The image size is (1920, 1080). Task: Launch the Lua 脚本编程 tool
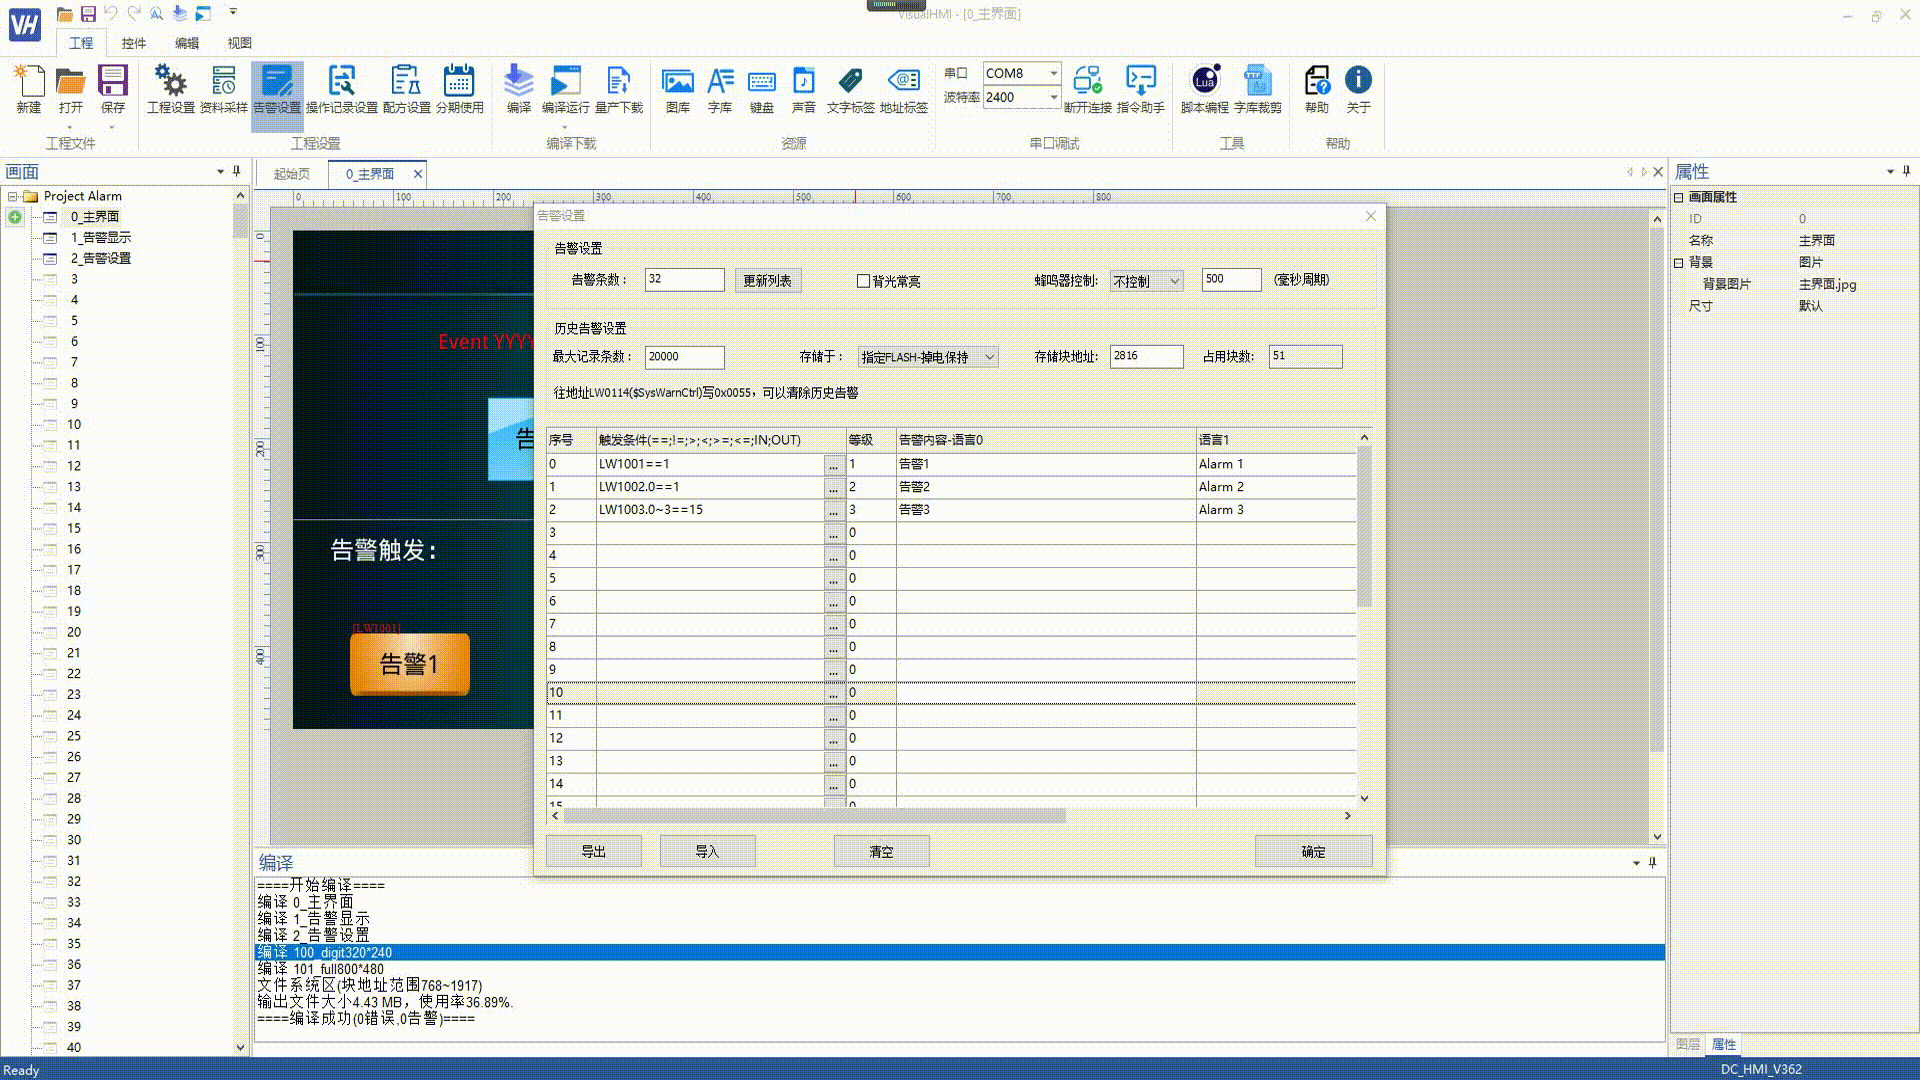pos(1204,83)
